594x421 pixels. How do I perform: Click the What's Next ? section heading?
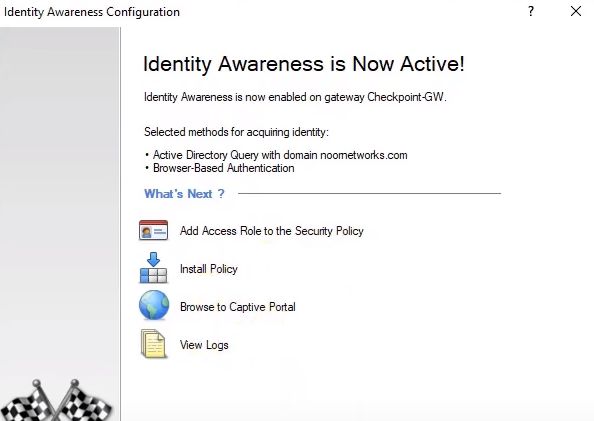(184, 194)
